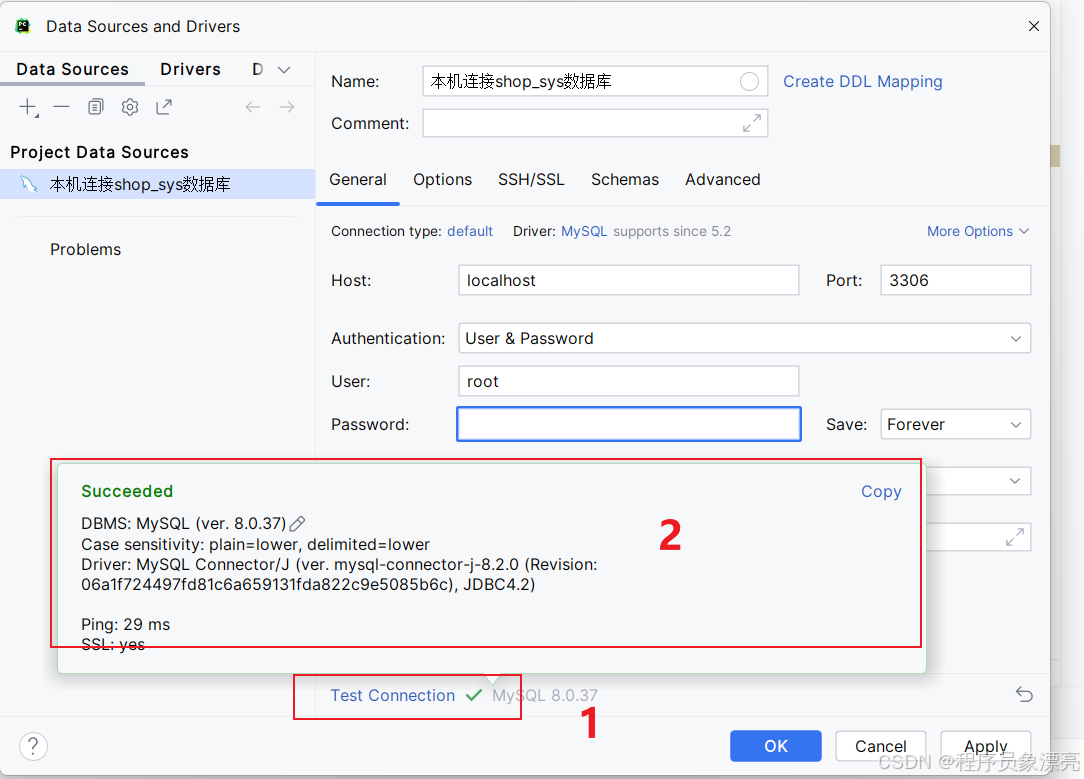The width and height of the screenshot is (1084, 779).
Task: Navigate back with left arrow icon
Action: coord(253,107)
